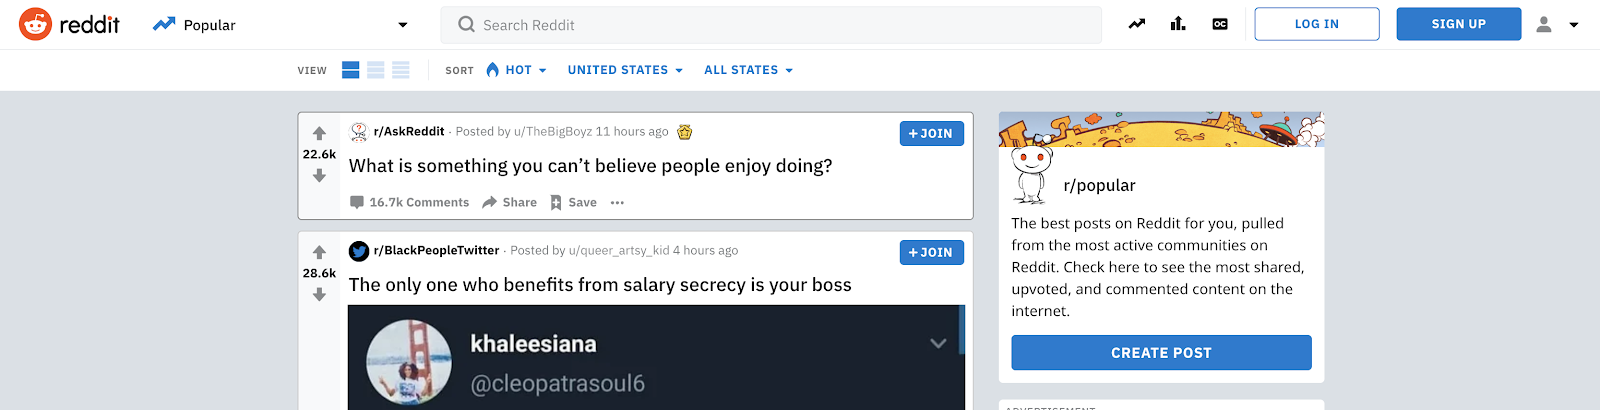The image size is (1600, 410).
Task: Open the user account menu
Action: 1557,24
